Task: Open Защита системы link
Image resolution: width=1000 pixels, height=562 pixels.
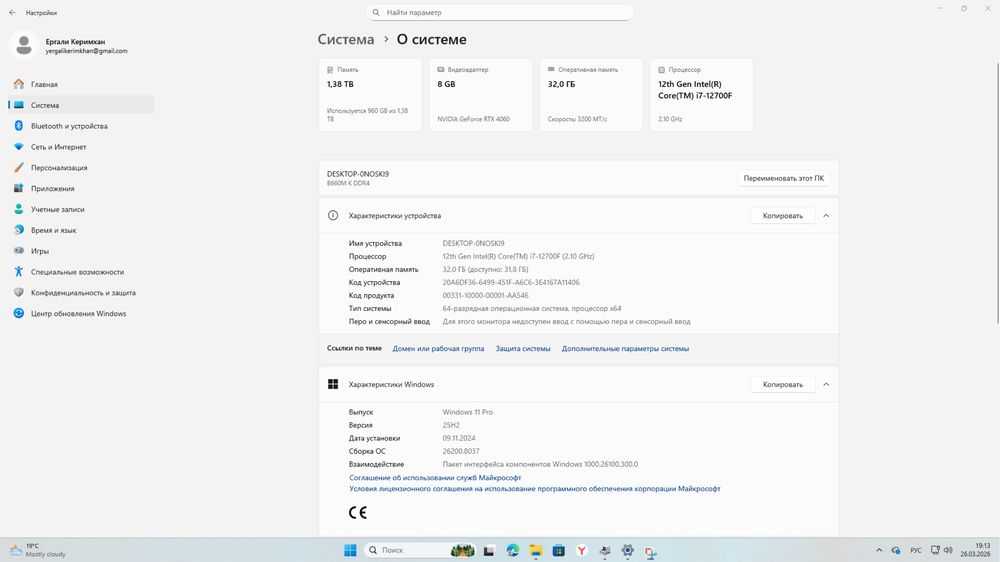Action: pos(523,349)
